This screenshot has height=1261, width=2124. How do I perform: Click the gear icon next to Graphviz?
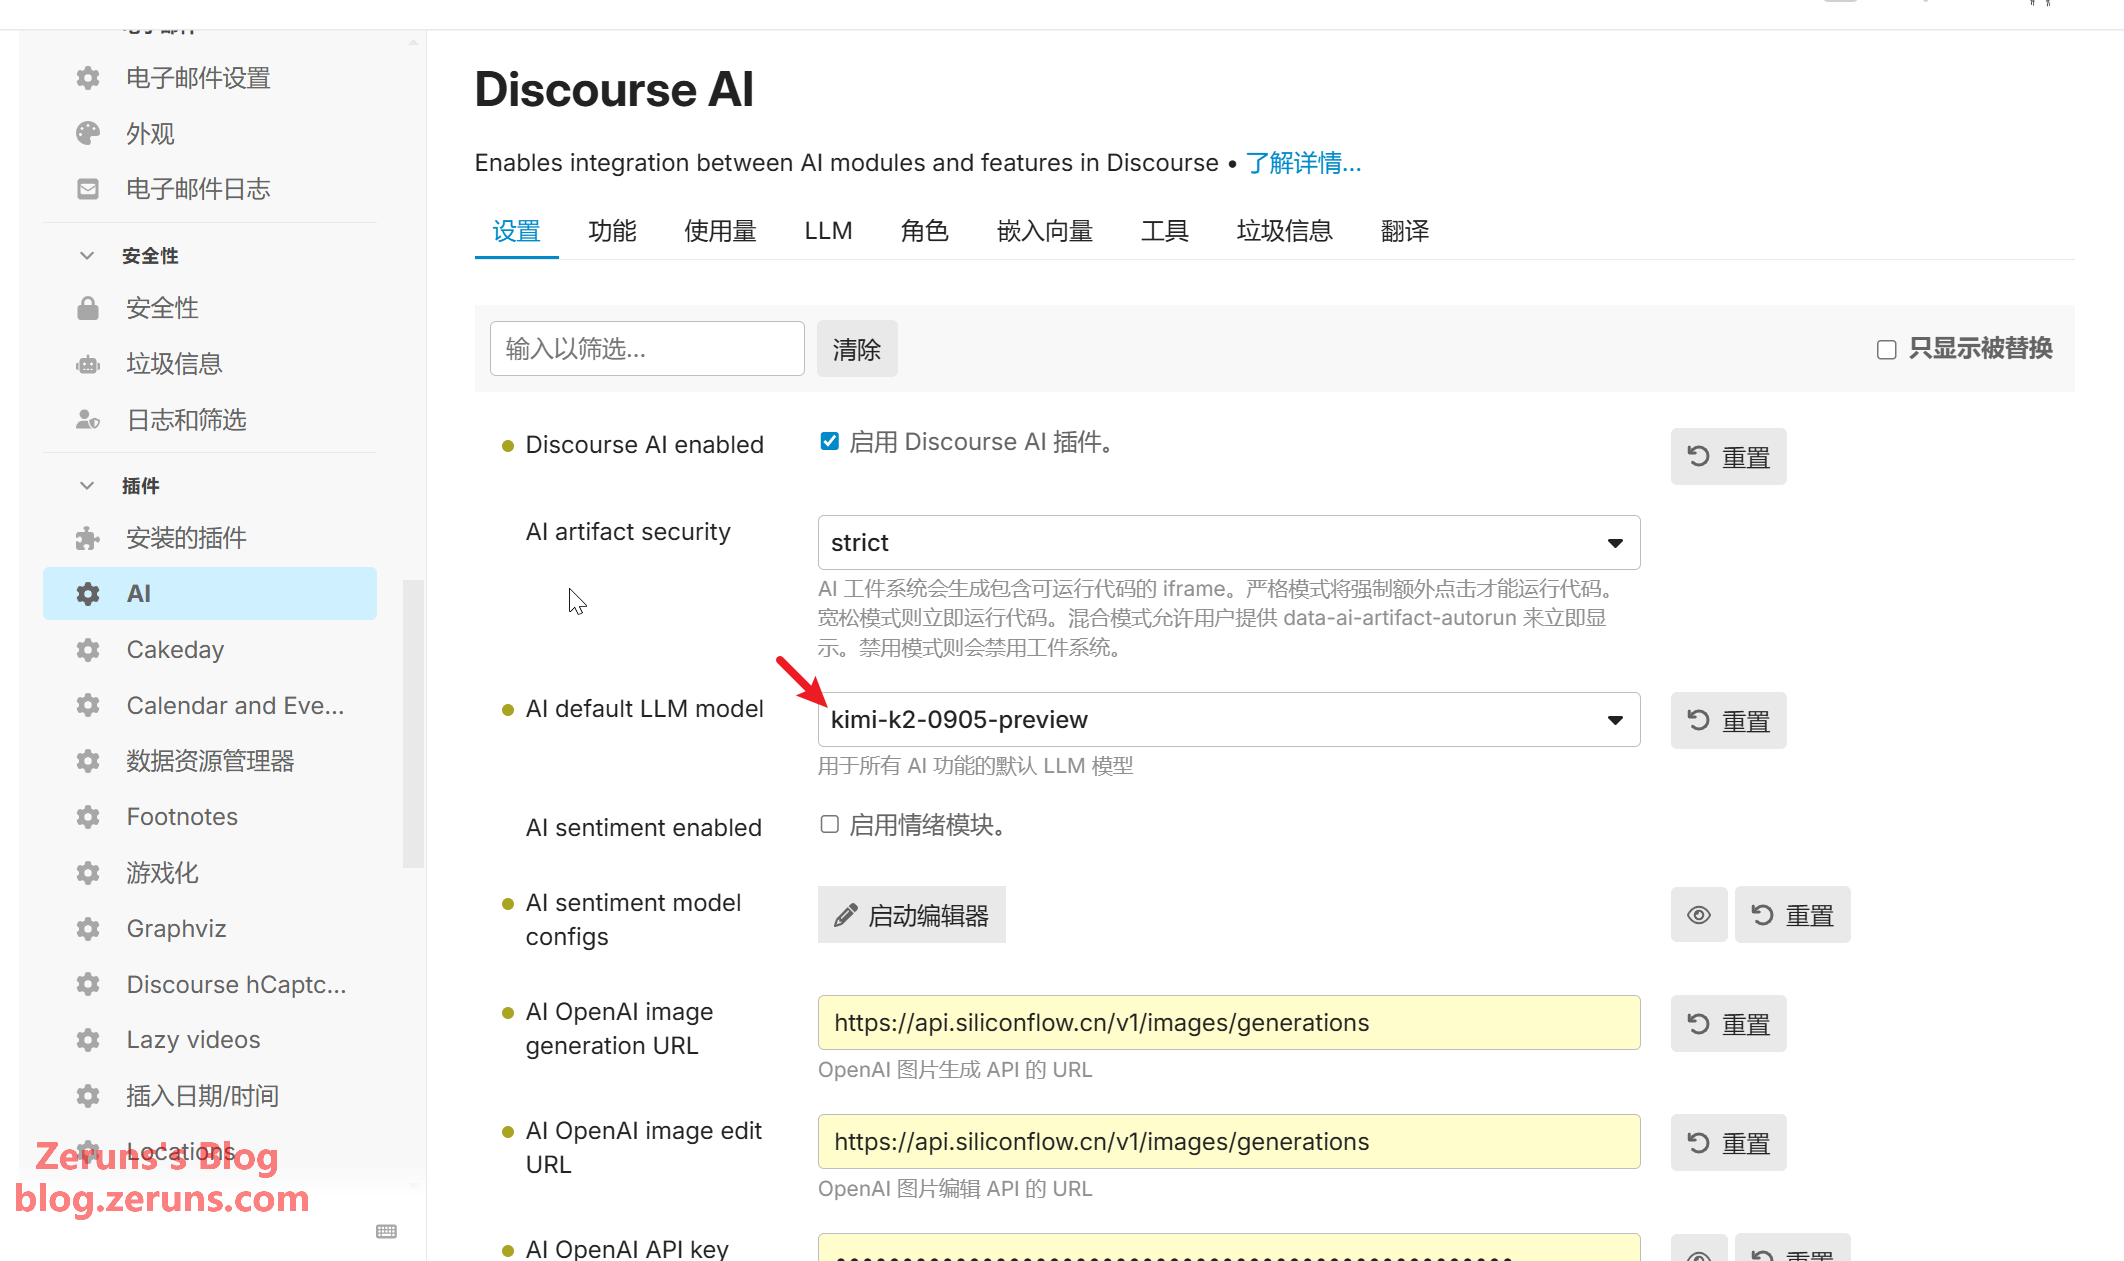(x=88, y=929)
